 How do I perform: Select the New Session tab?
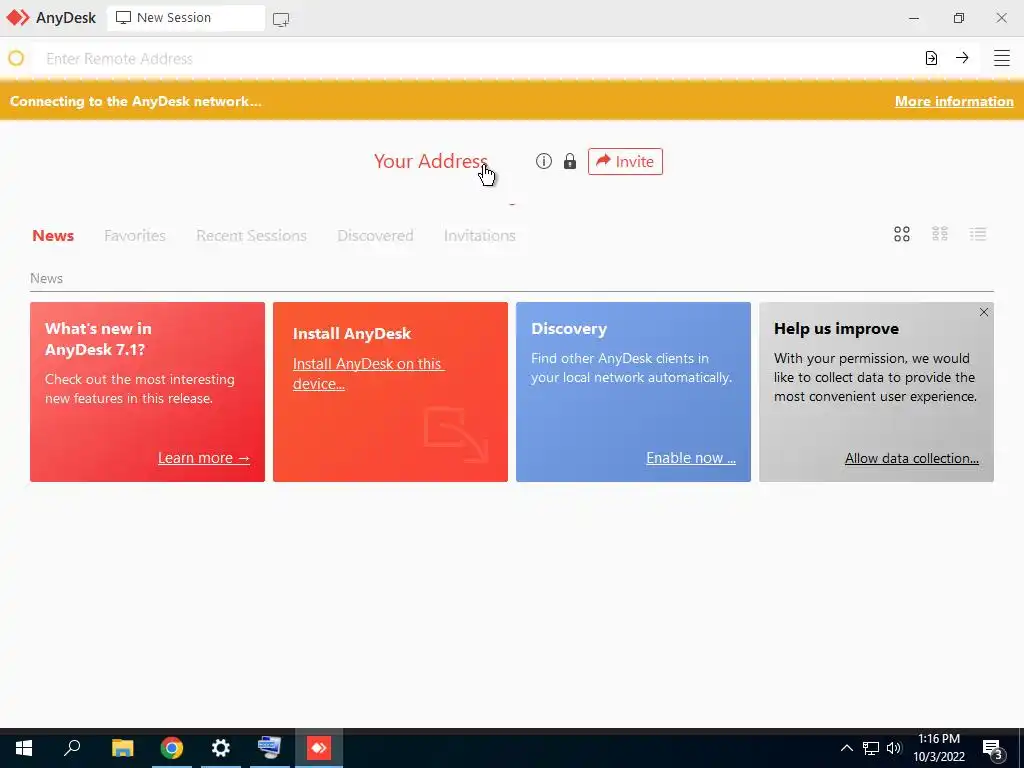click(x=186, y=18)
